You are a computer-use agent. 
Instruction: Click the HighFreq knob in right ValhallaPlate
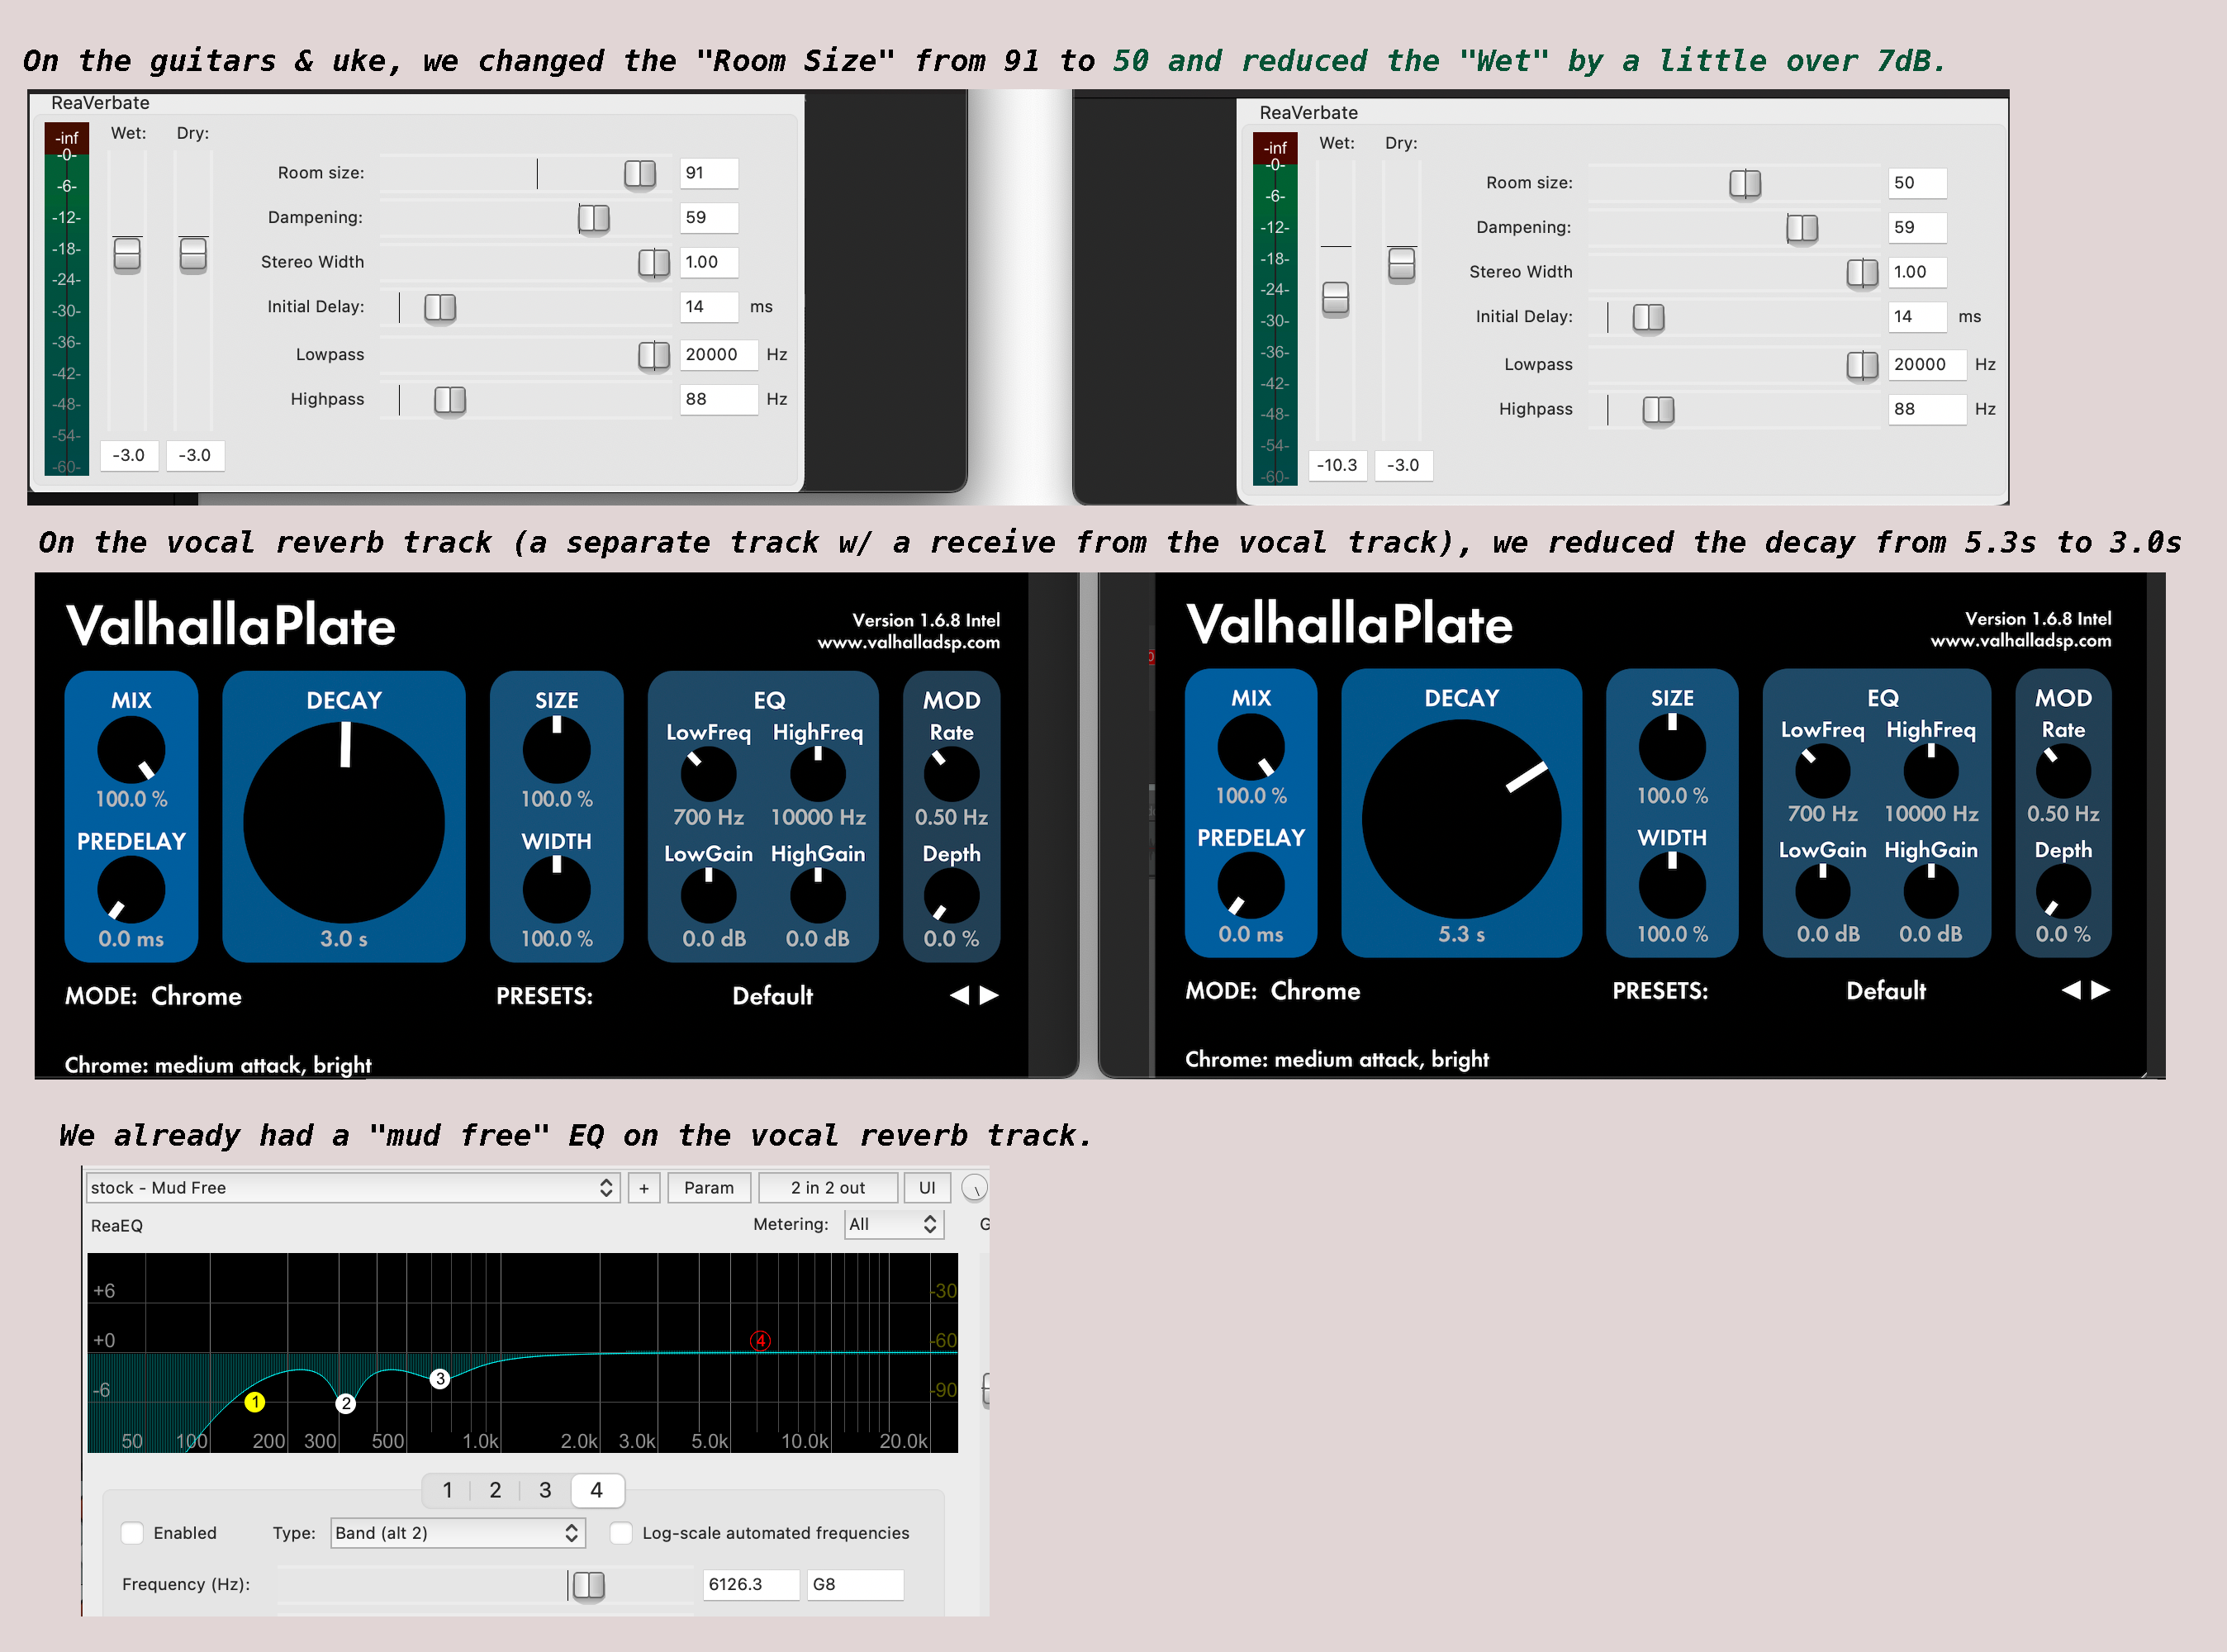click(1930, 771)
